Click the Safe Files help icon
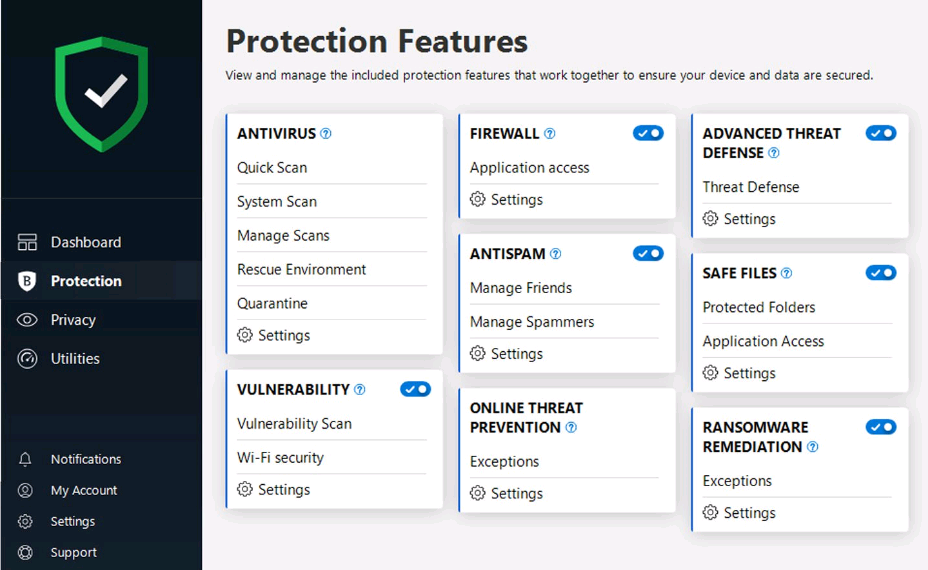 787,273
